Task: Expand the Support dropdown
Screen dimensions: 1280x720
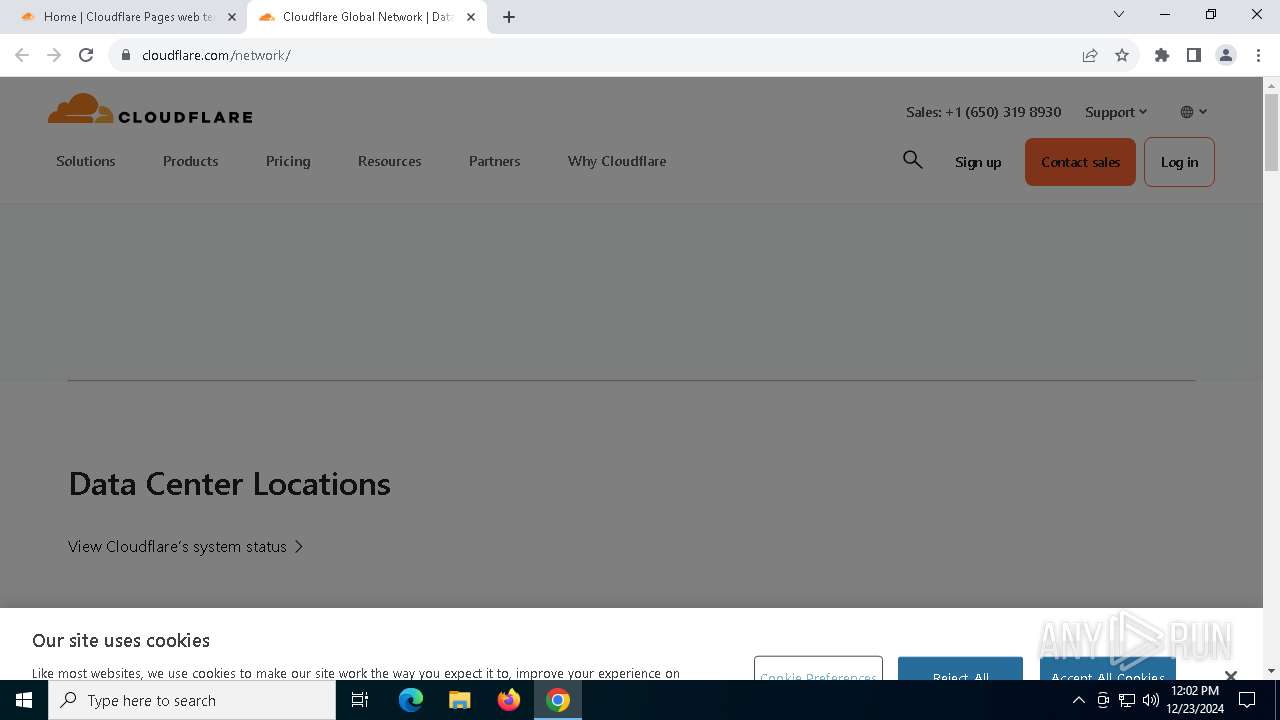Action: [1116, 112]
